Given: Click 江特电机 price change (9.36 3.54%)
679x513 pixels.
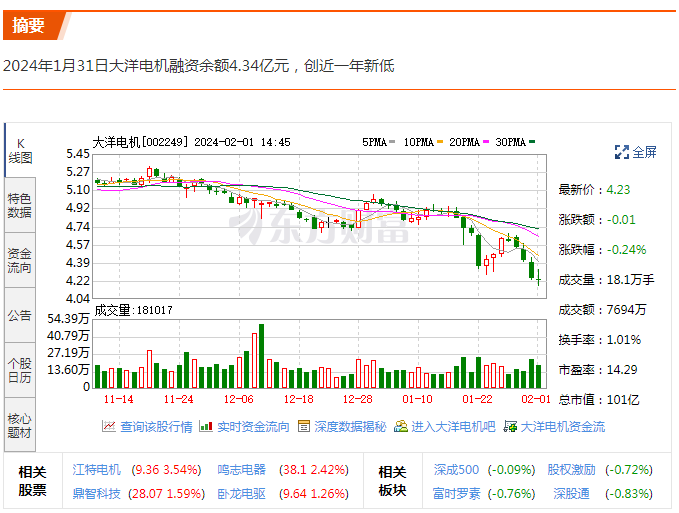Looking at the screenshot, I should coord(167,470).
